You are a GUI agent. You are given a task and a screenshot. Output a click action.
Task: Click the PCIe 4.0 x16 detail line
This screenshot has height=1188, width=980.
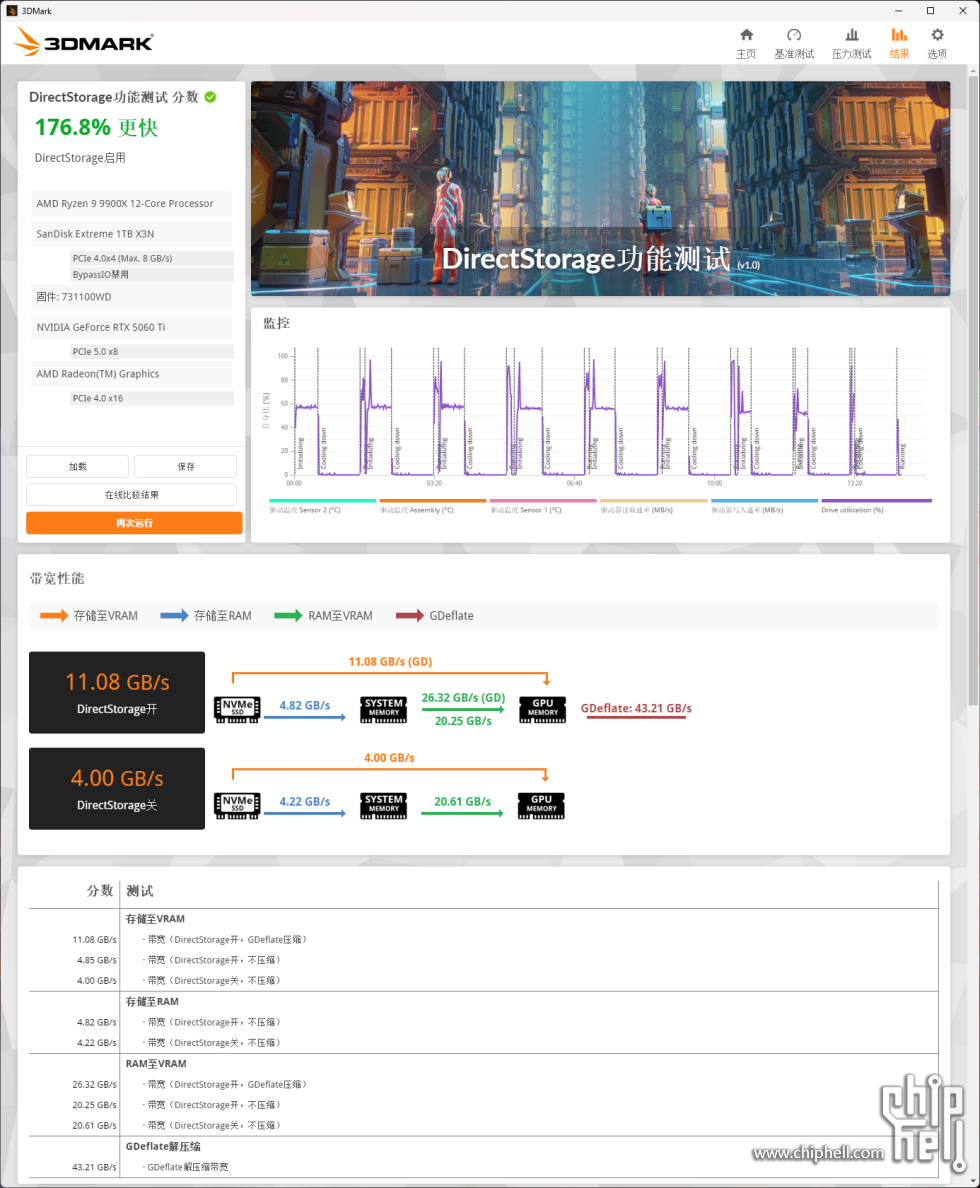click(x=152, y=399)
